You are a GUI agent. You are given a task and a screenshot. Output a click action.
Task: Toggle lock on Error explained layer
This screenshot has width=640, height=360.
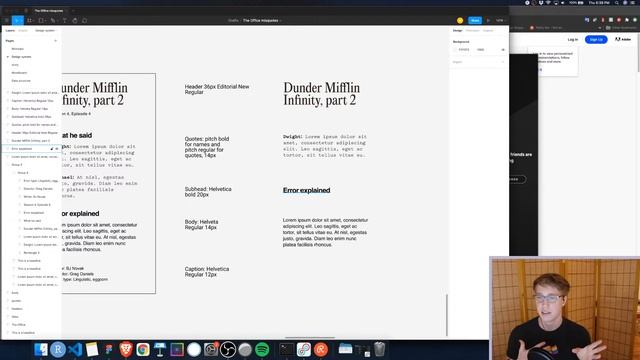(52, 149)
